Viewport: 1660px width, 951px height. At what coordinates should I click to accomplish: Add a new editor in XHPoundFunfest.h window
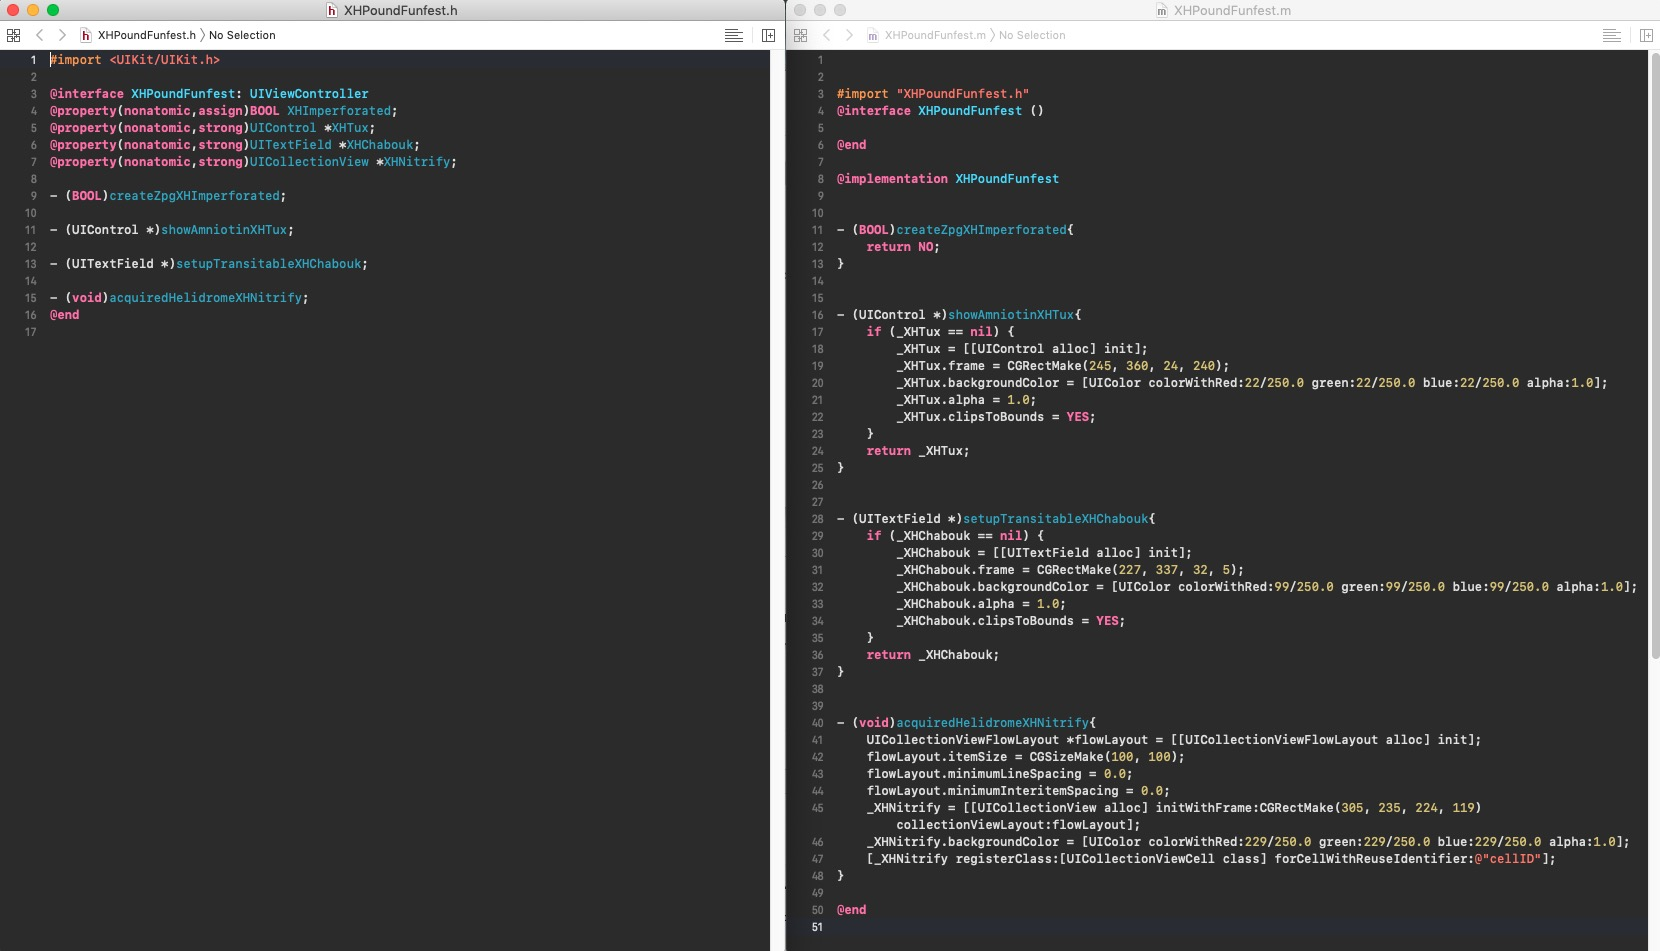coord(768,35)
